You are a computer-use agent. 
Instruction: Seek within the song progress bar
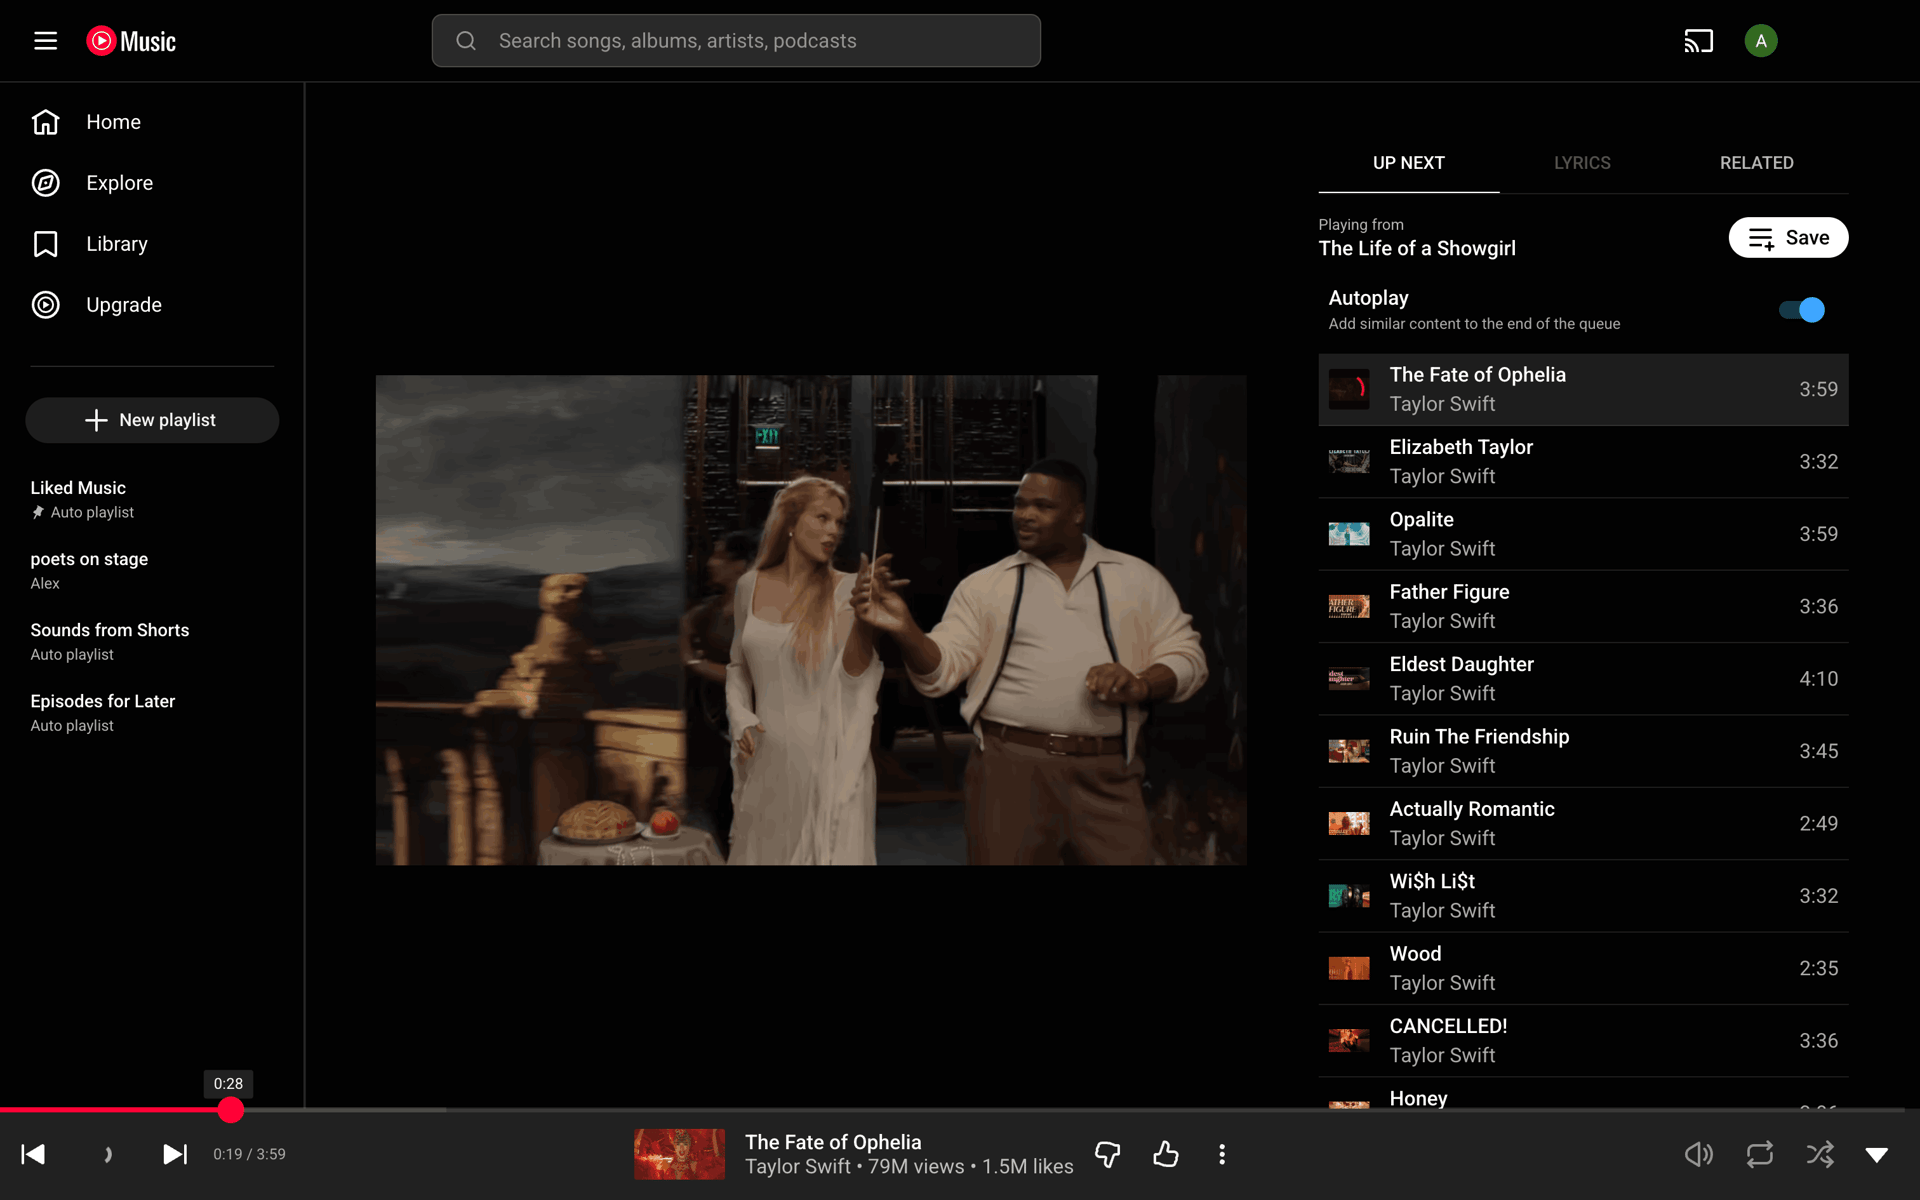pos(960,1110)
